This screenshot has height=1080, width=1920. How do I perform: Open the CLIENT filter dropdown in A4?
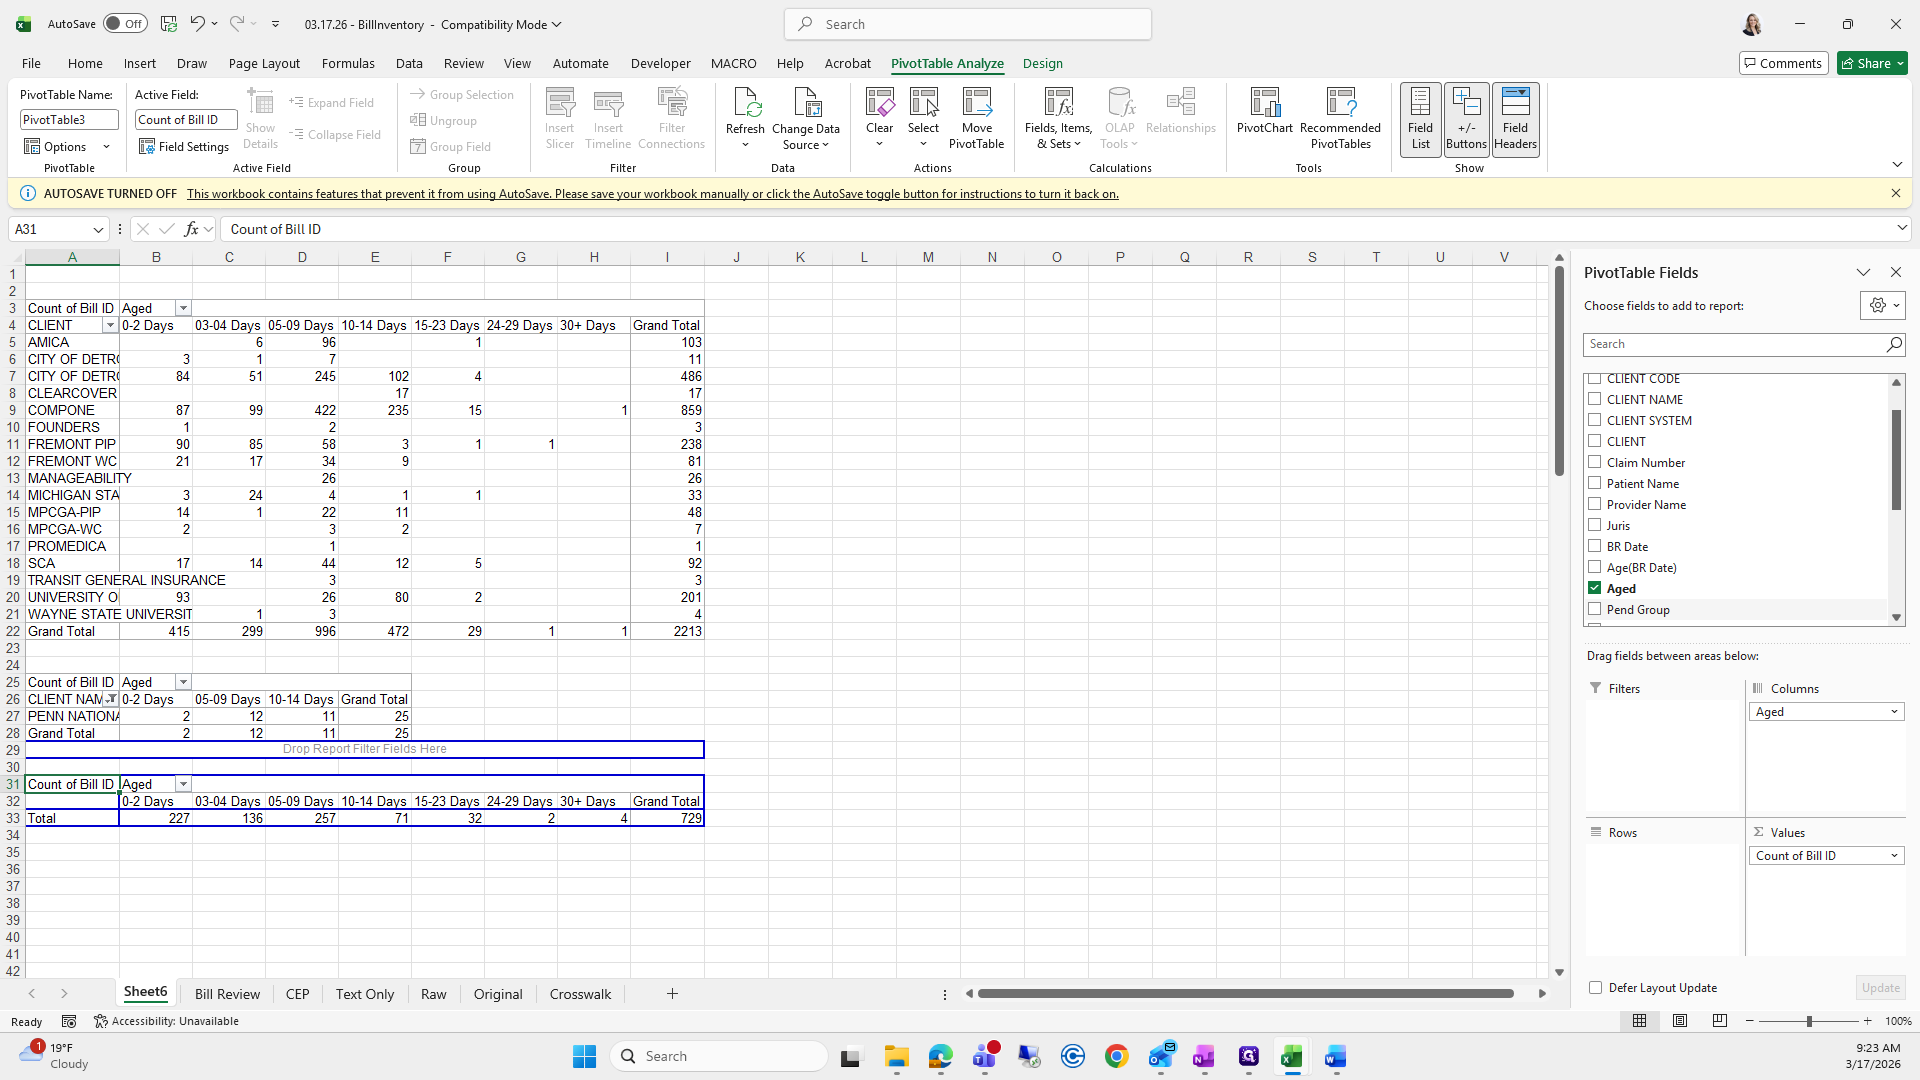(x=110, y=326)
